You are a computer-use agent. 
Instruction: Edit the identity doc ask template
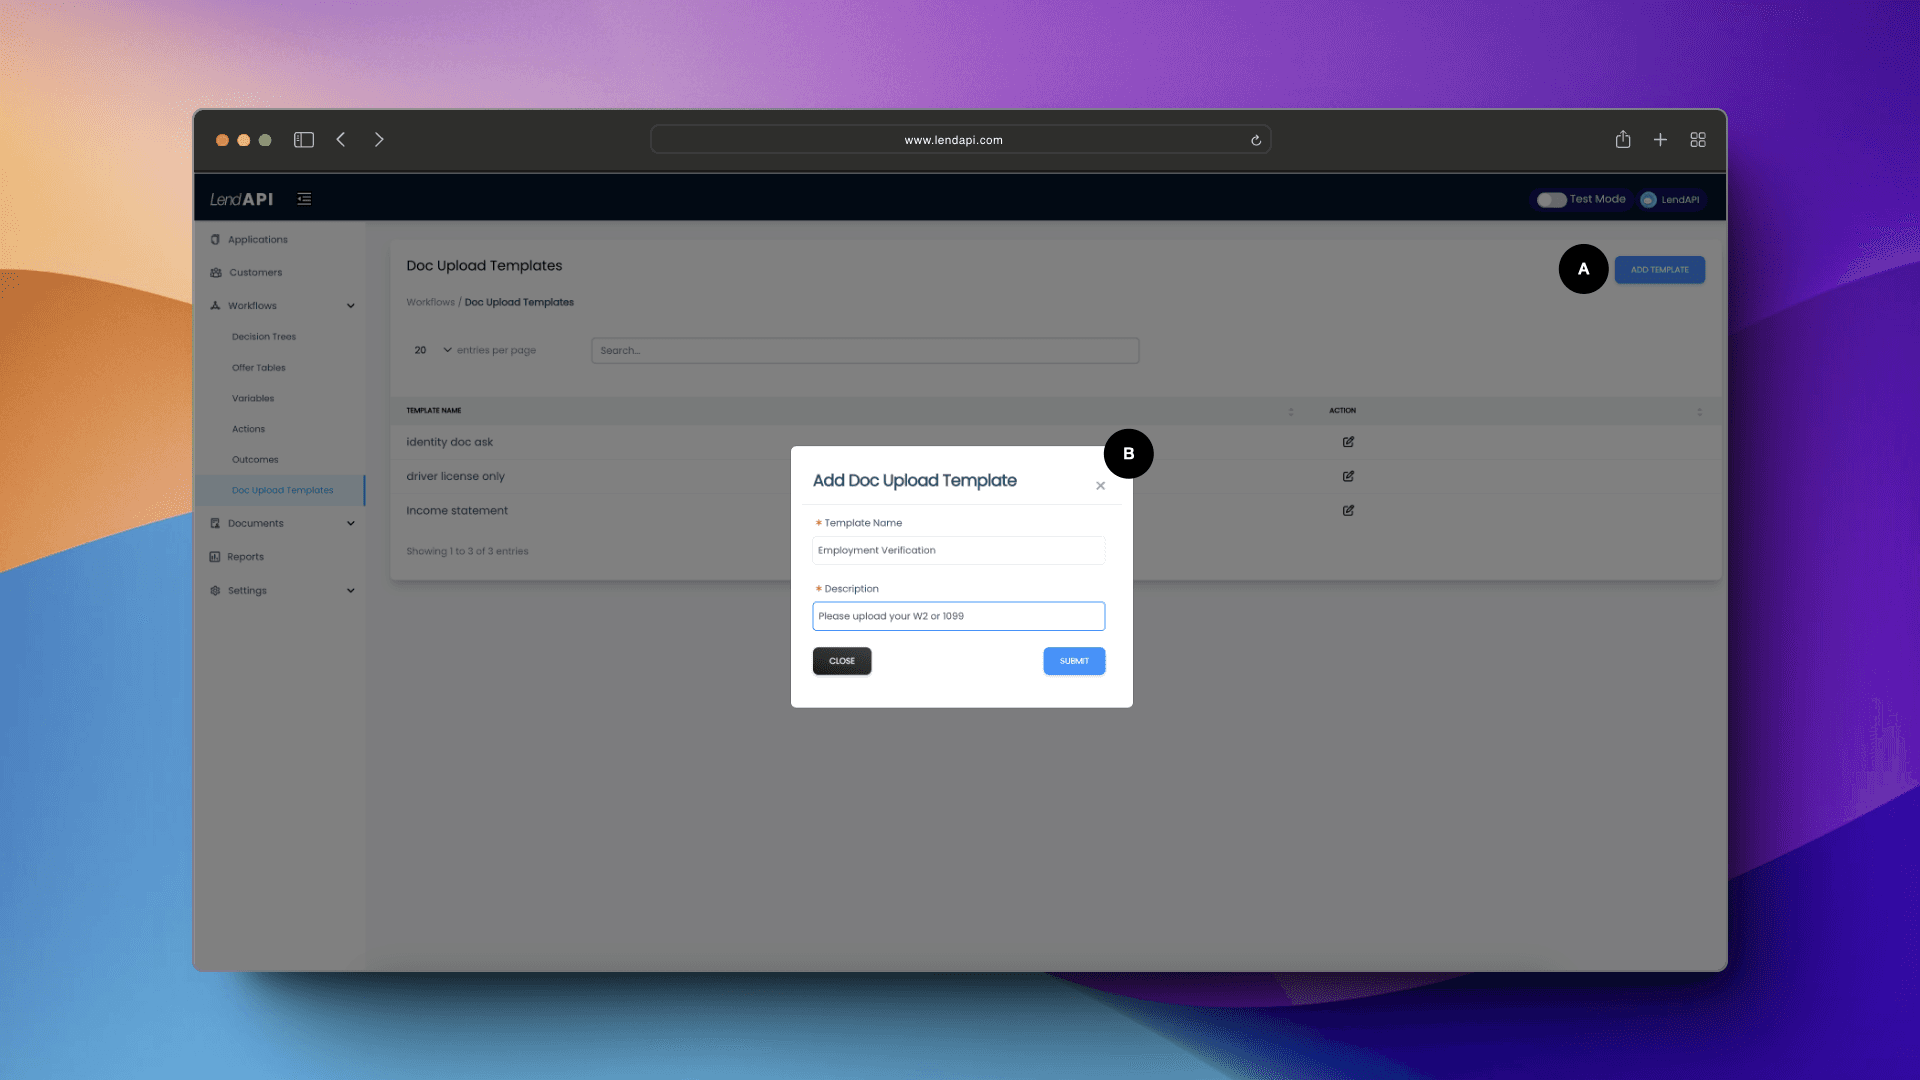coord(1348,442)
